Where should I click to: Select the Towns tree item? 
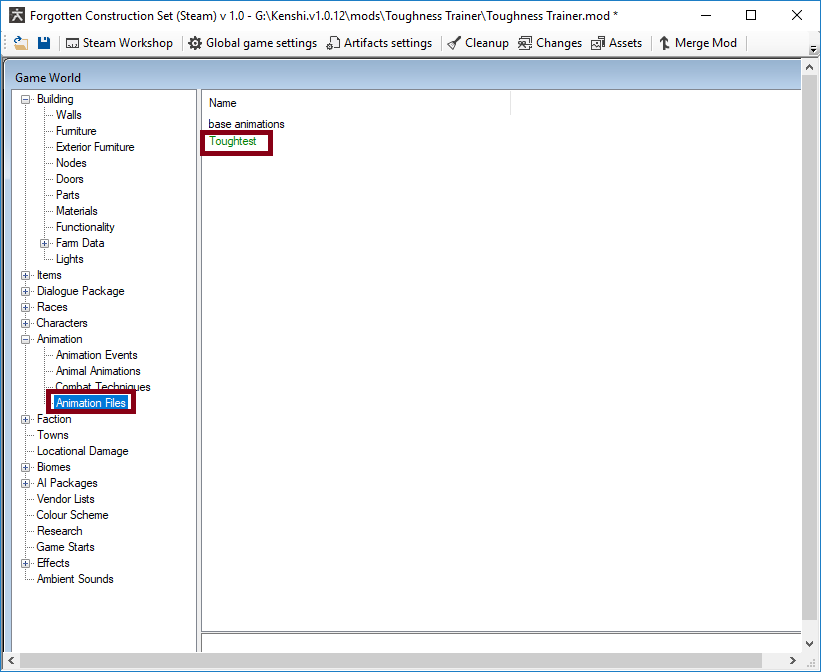click(x=52, y=435)
